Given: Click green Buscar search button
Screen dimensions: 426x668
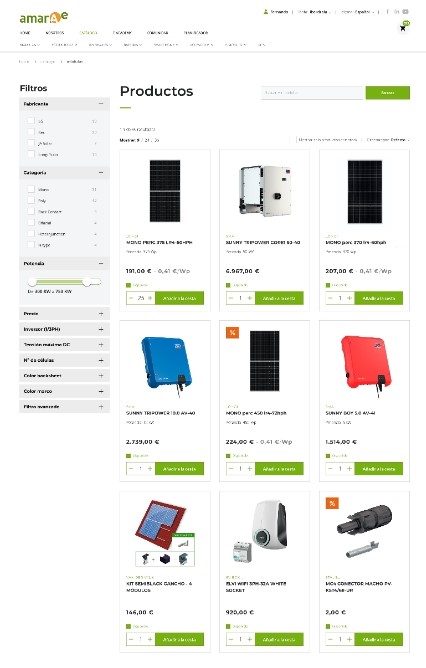Looking at the screenshot, I should (388, 92).
